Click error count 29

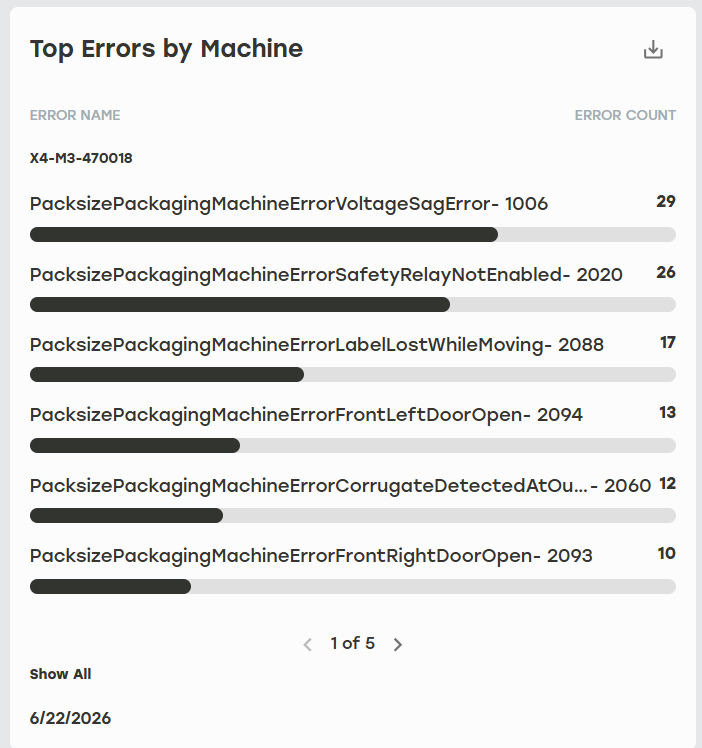pyautogui.click(x=666, y=201)
